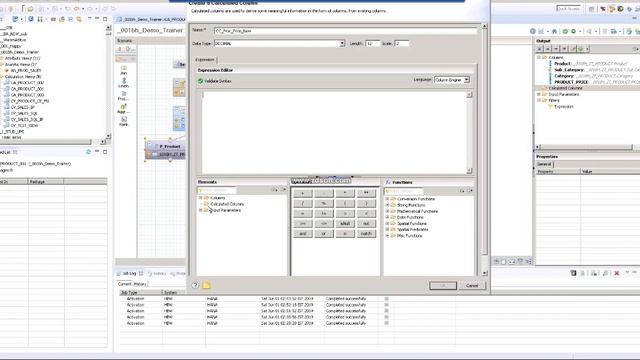Image resolution: width=640 pixels, height=360 pixels.
Task: Select the _001bh_Demo_Trainer editor tab
Action: point(151,19)
